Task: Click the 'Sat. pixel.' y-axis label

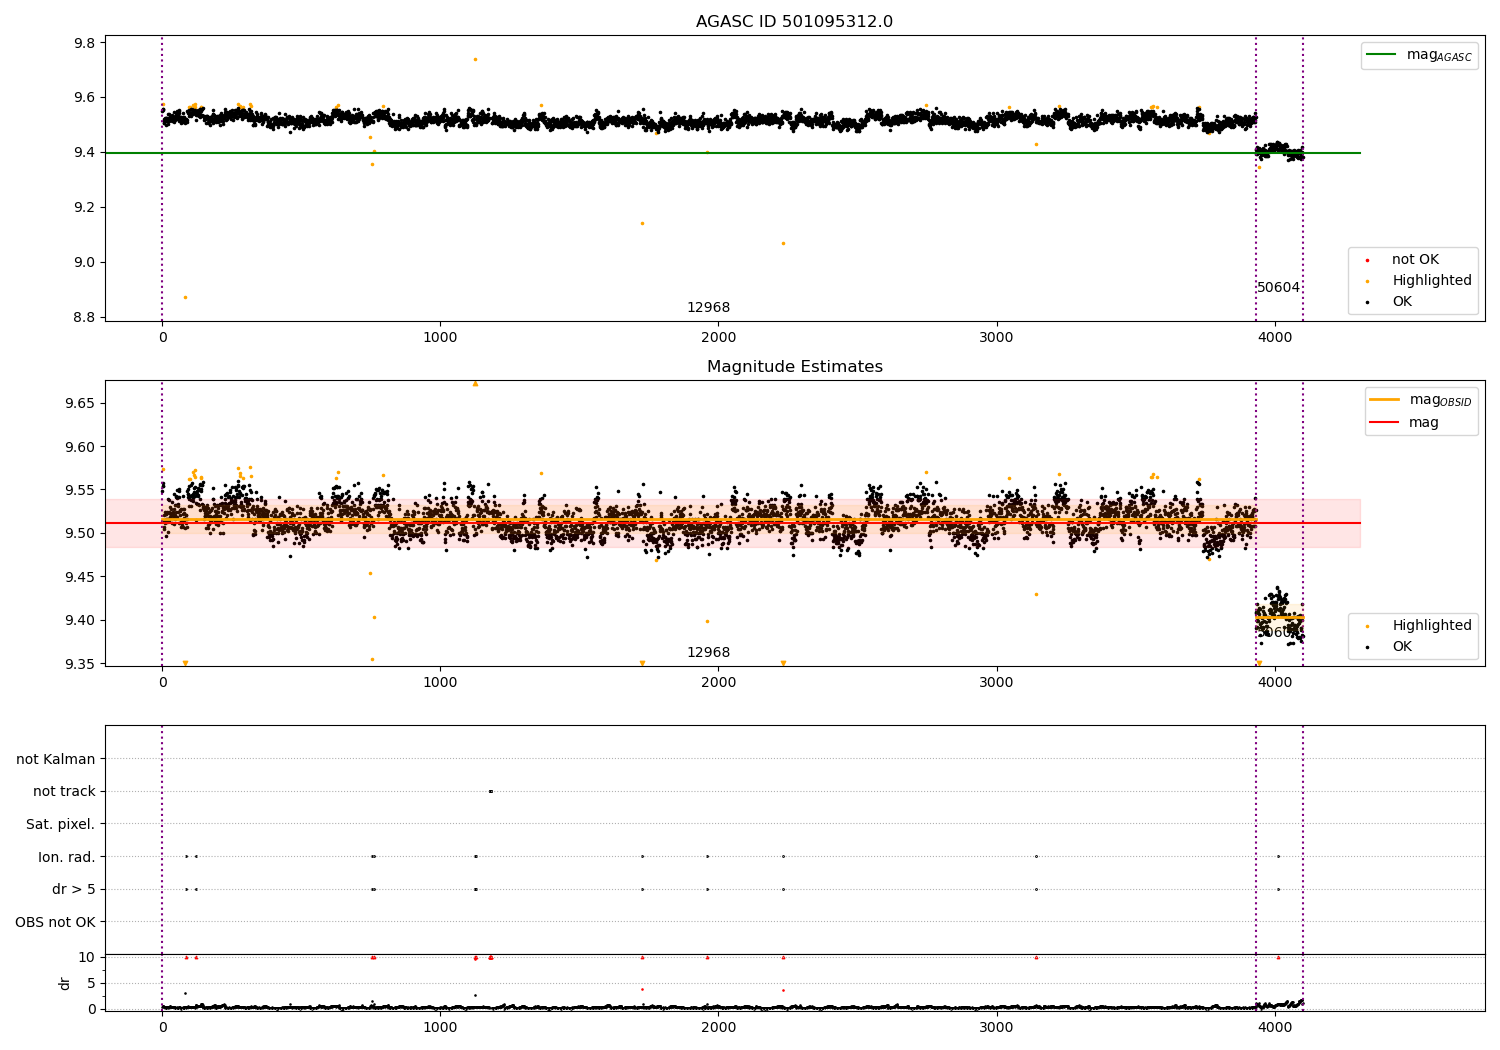Action: (x=61, y=825)
